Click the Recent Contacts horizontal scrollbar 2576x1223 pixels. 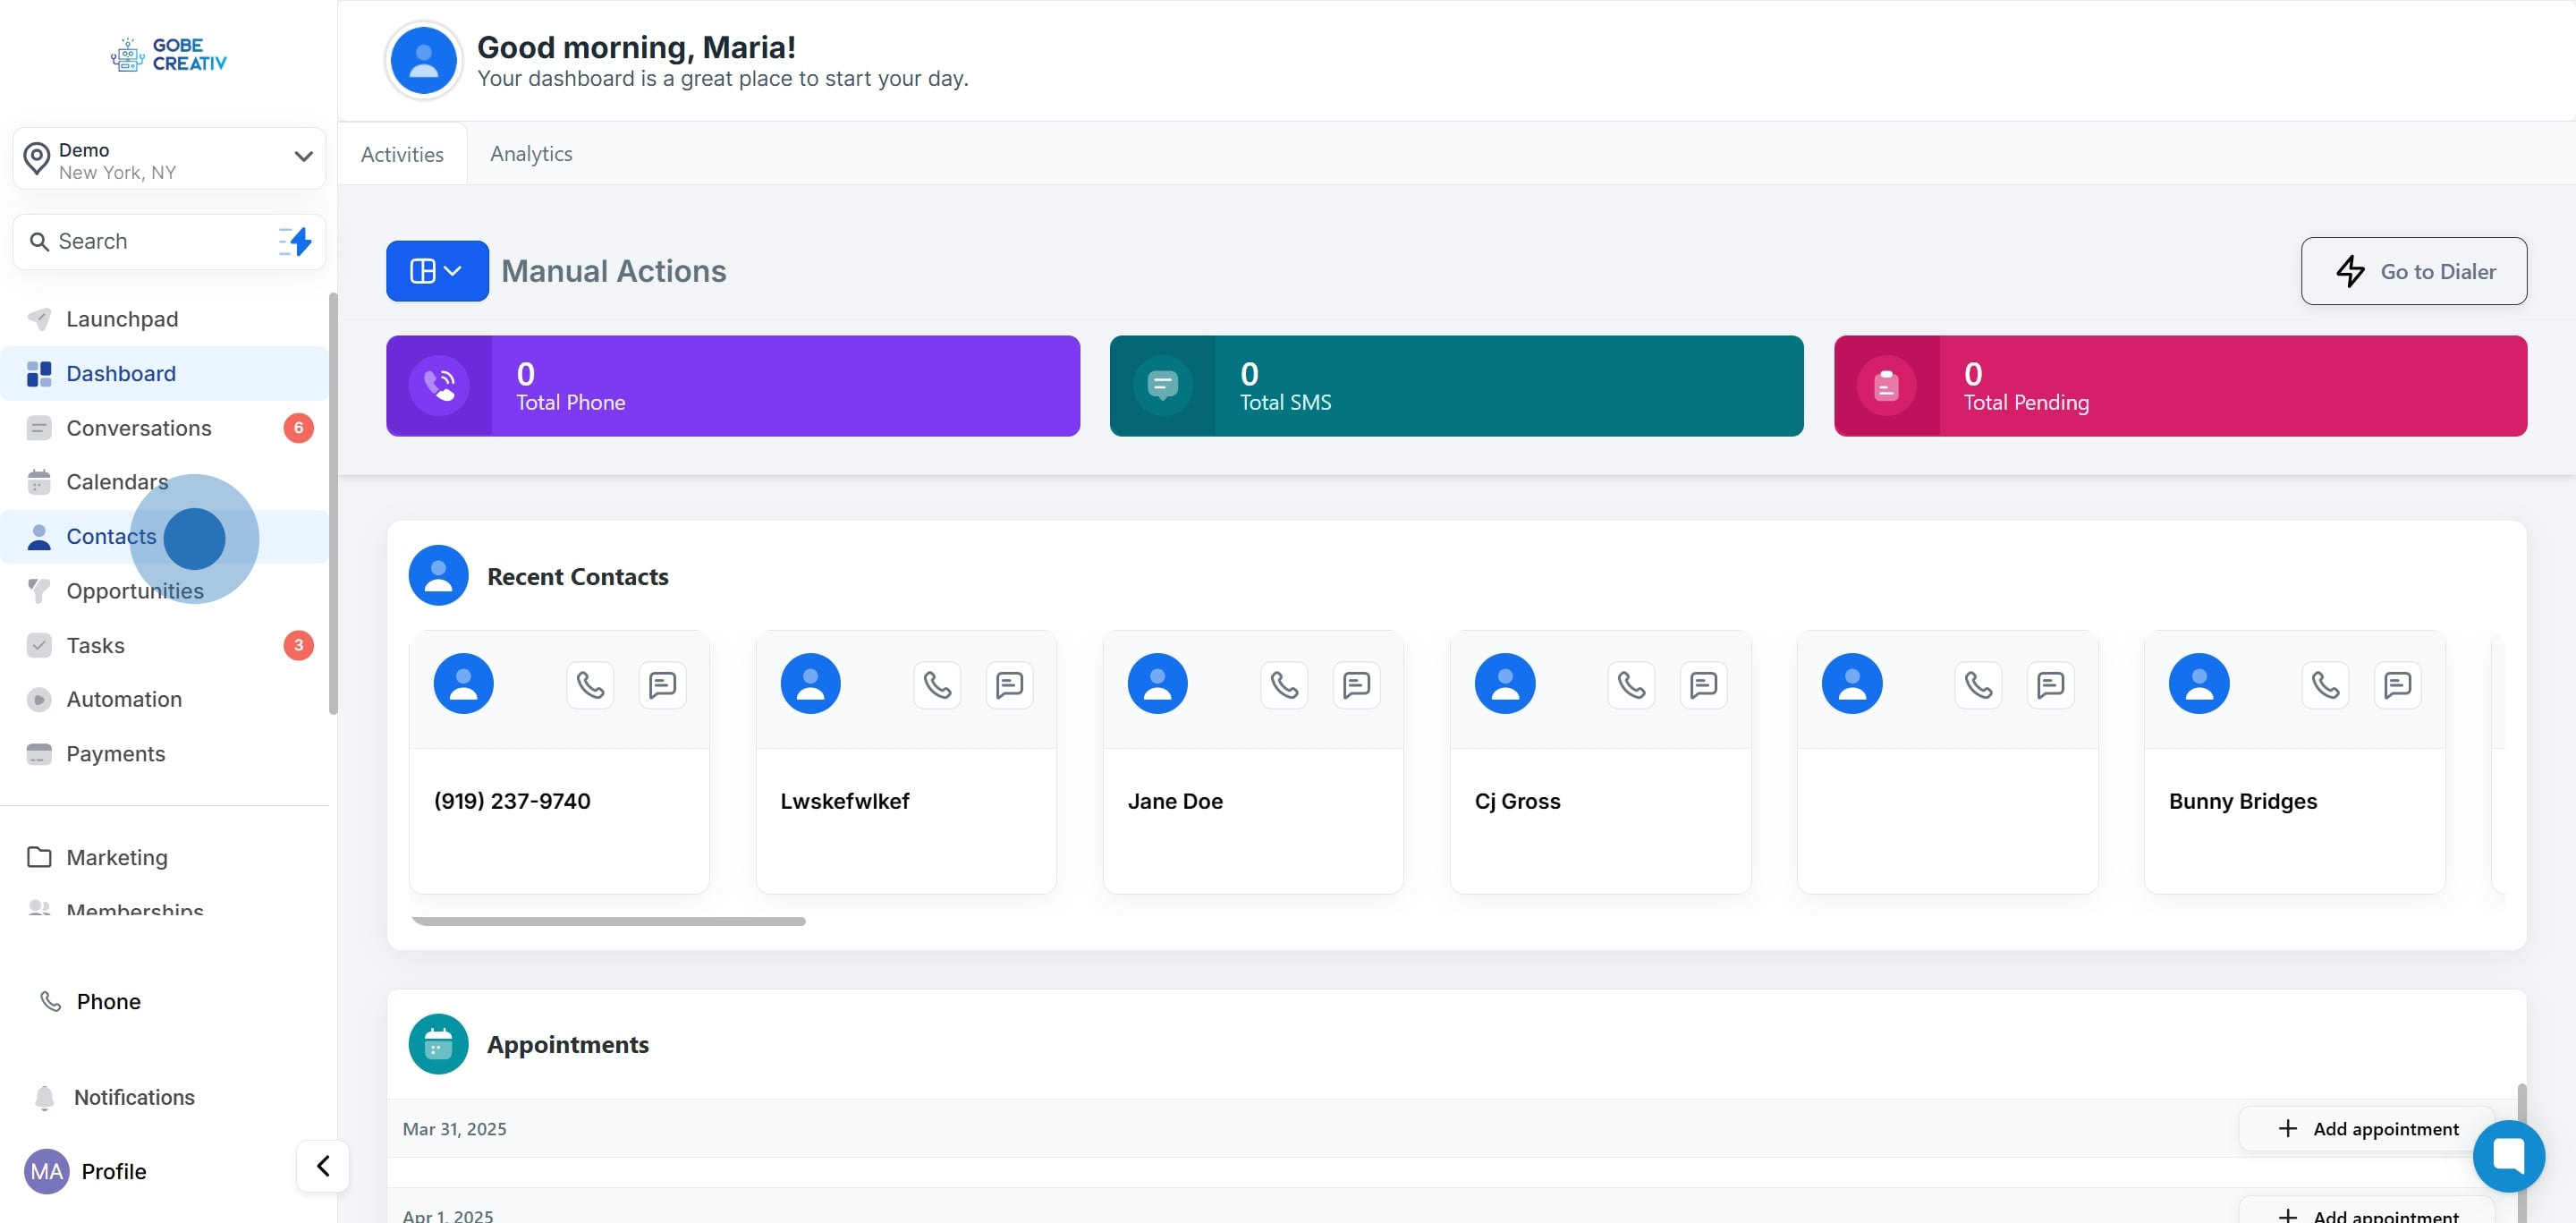[608, 921]
